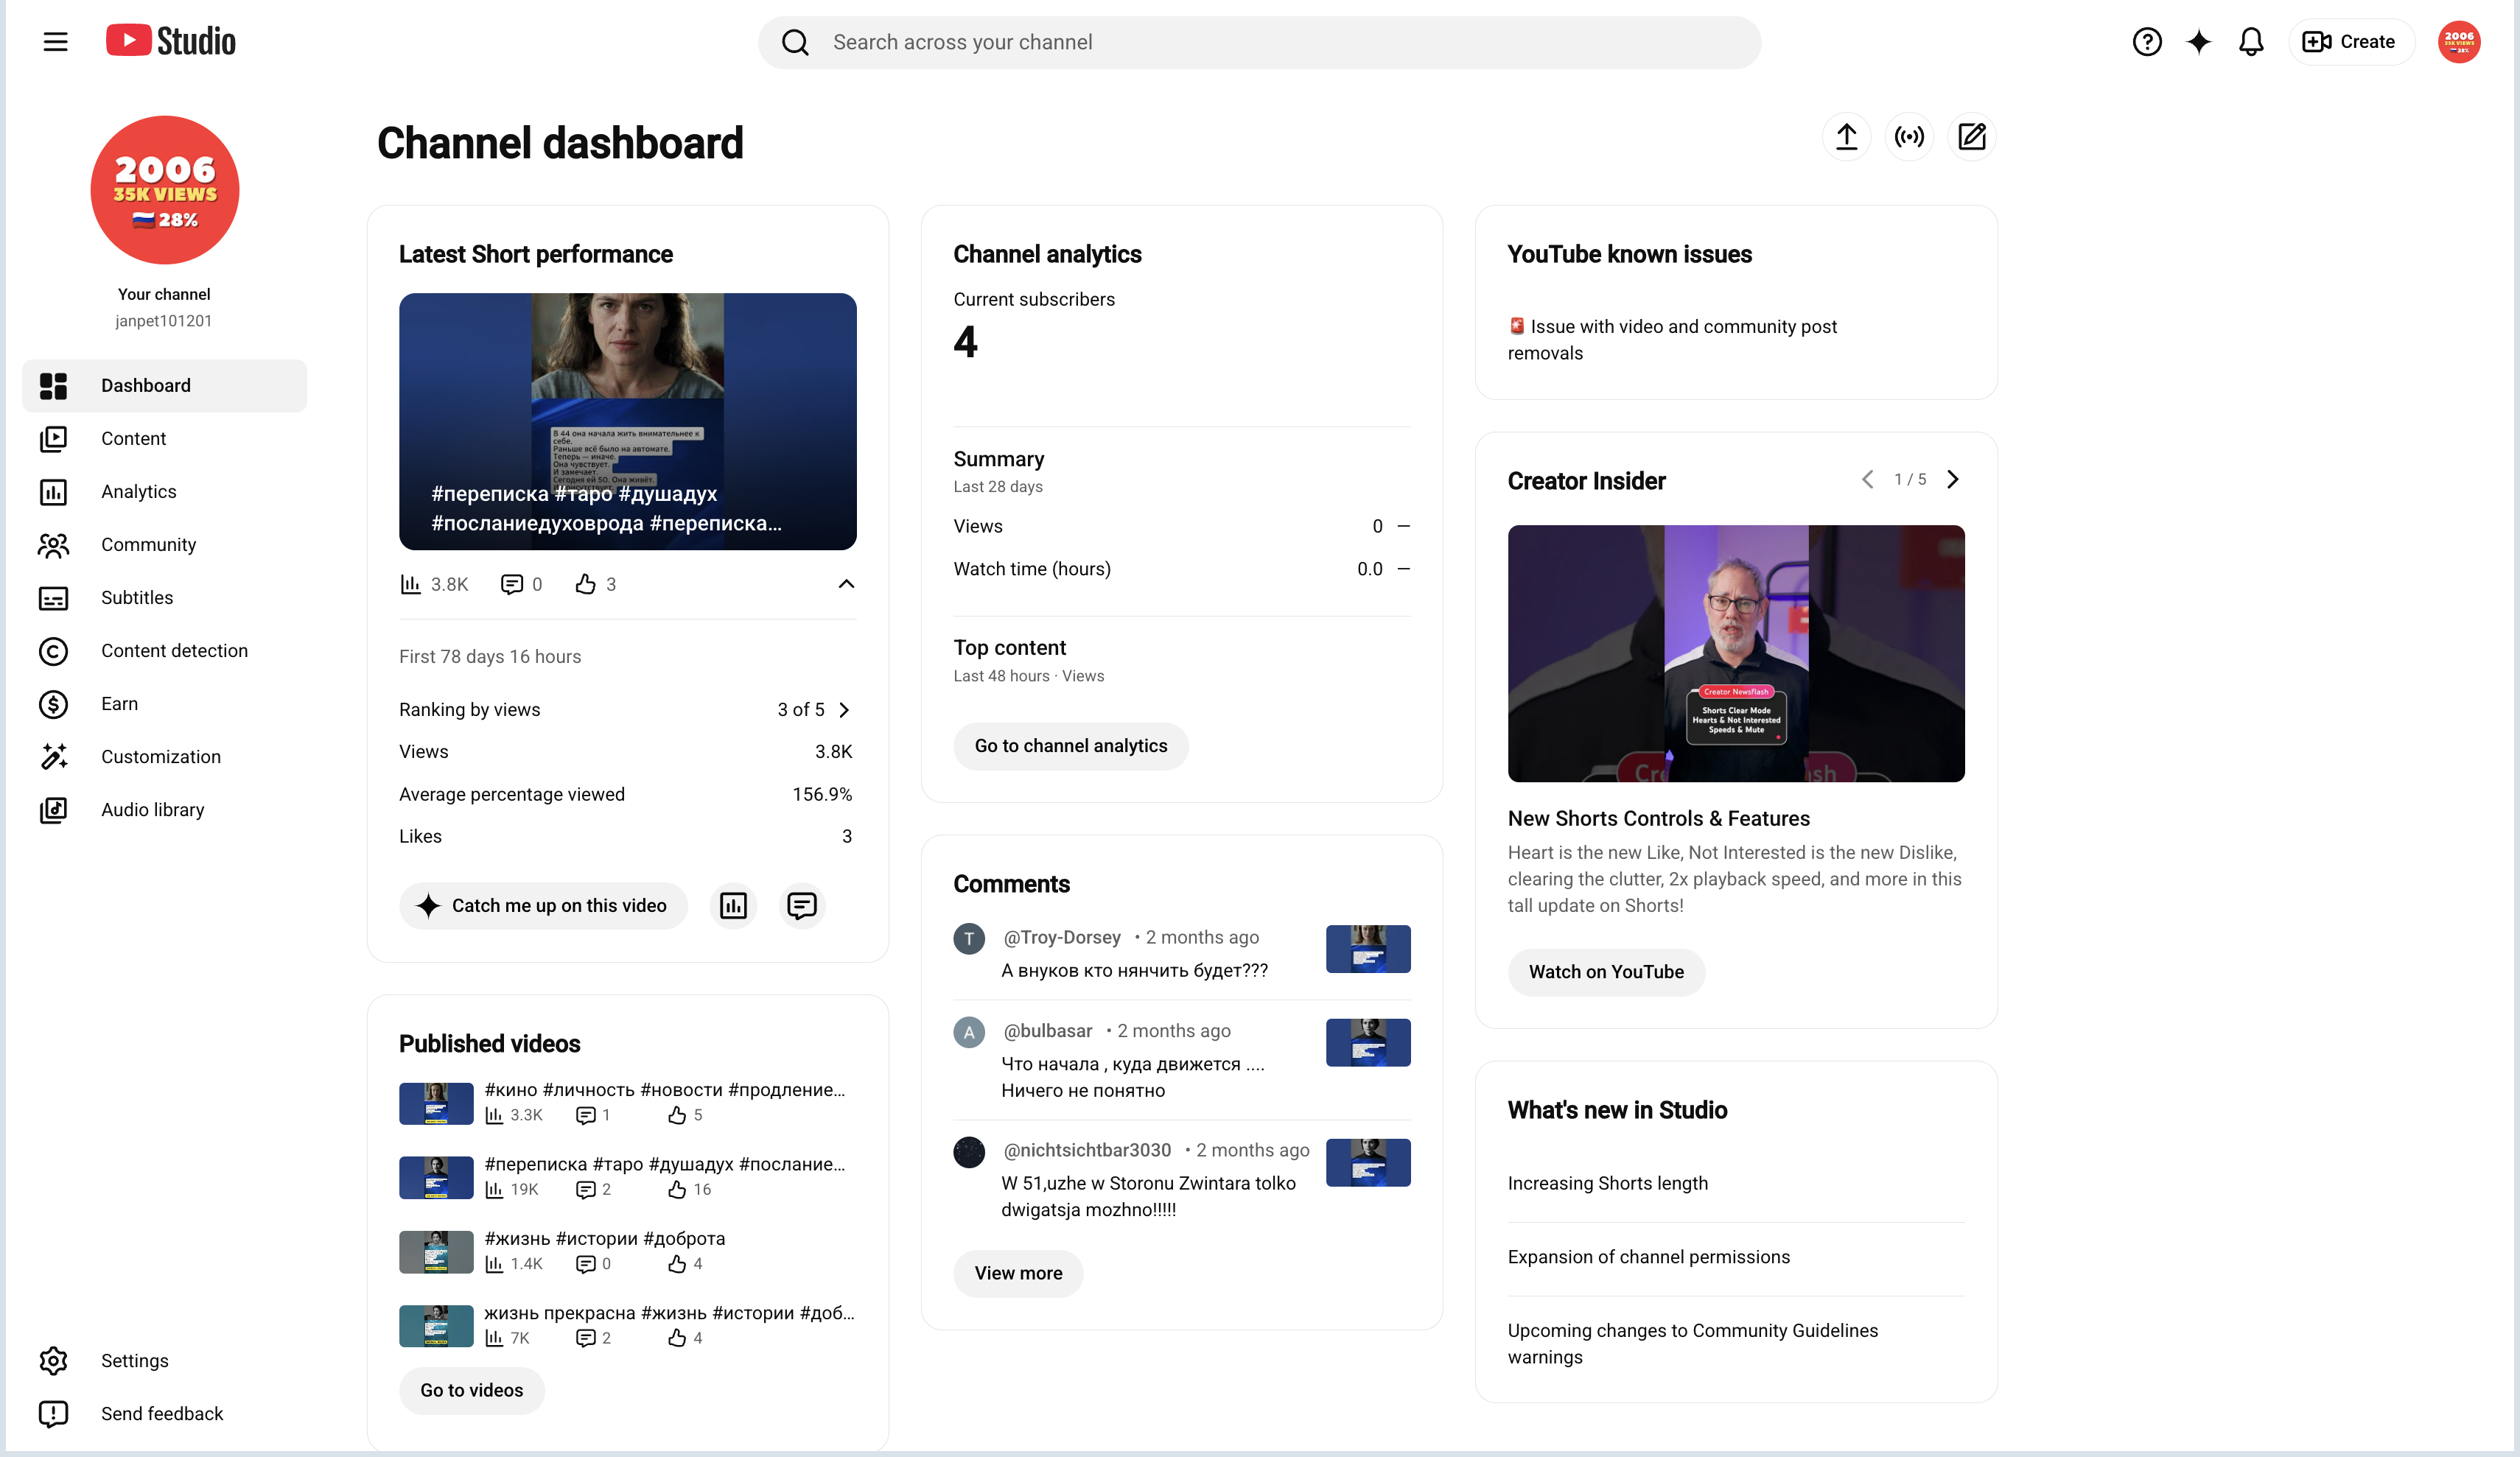Open Audio library in the sidebar
2520x1457 pixels.
(165, 810)
